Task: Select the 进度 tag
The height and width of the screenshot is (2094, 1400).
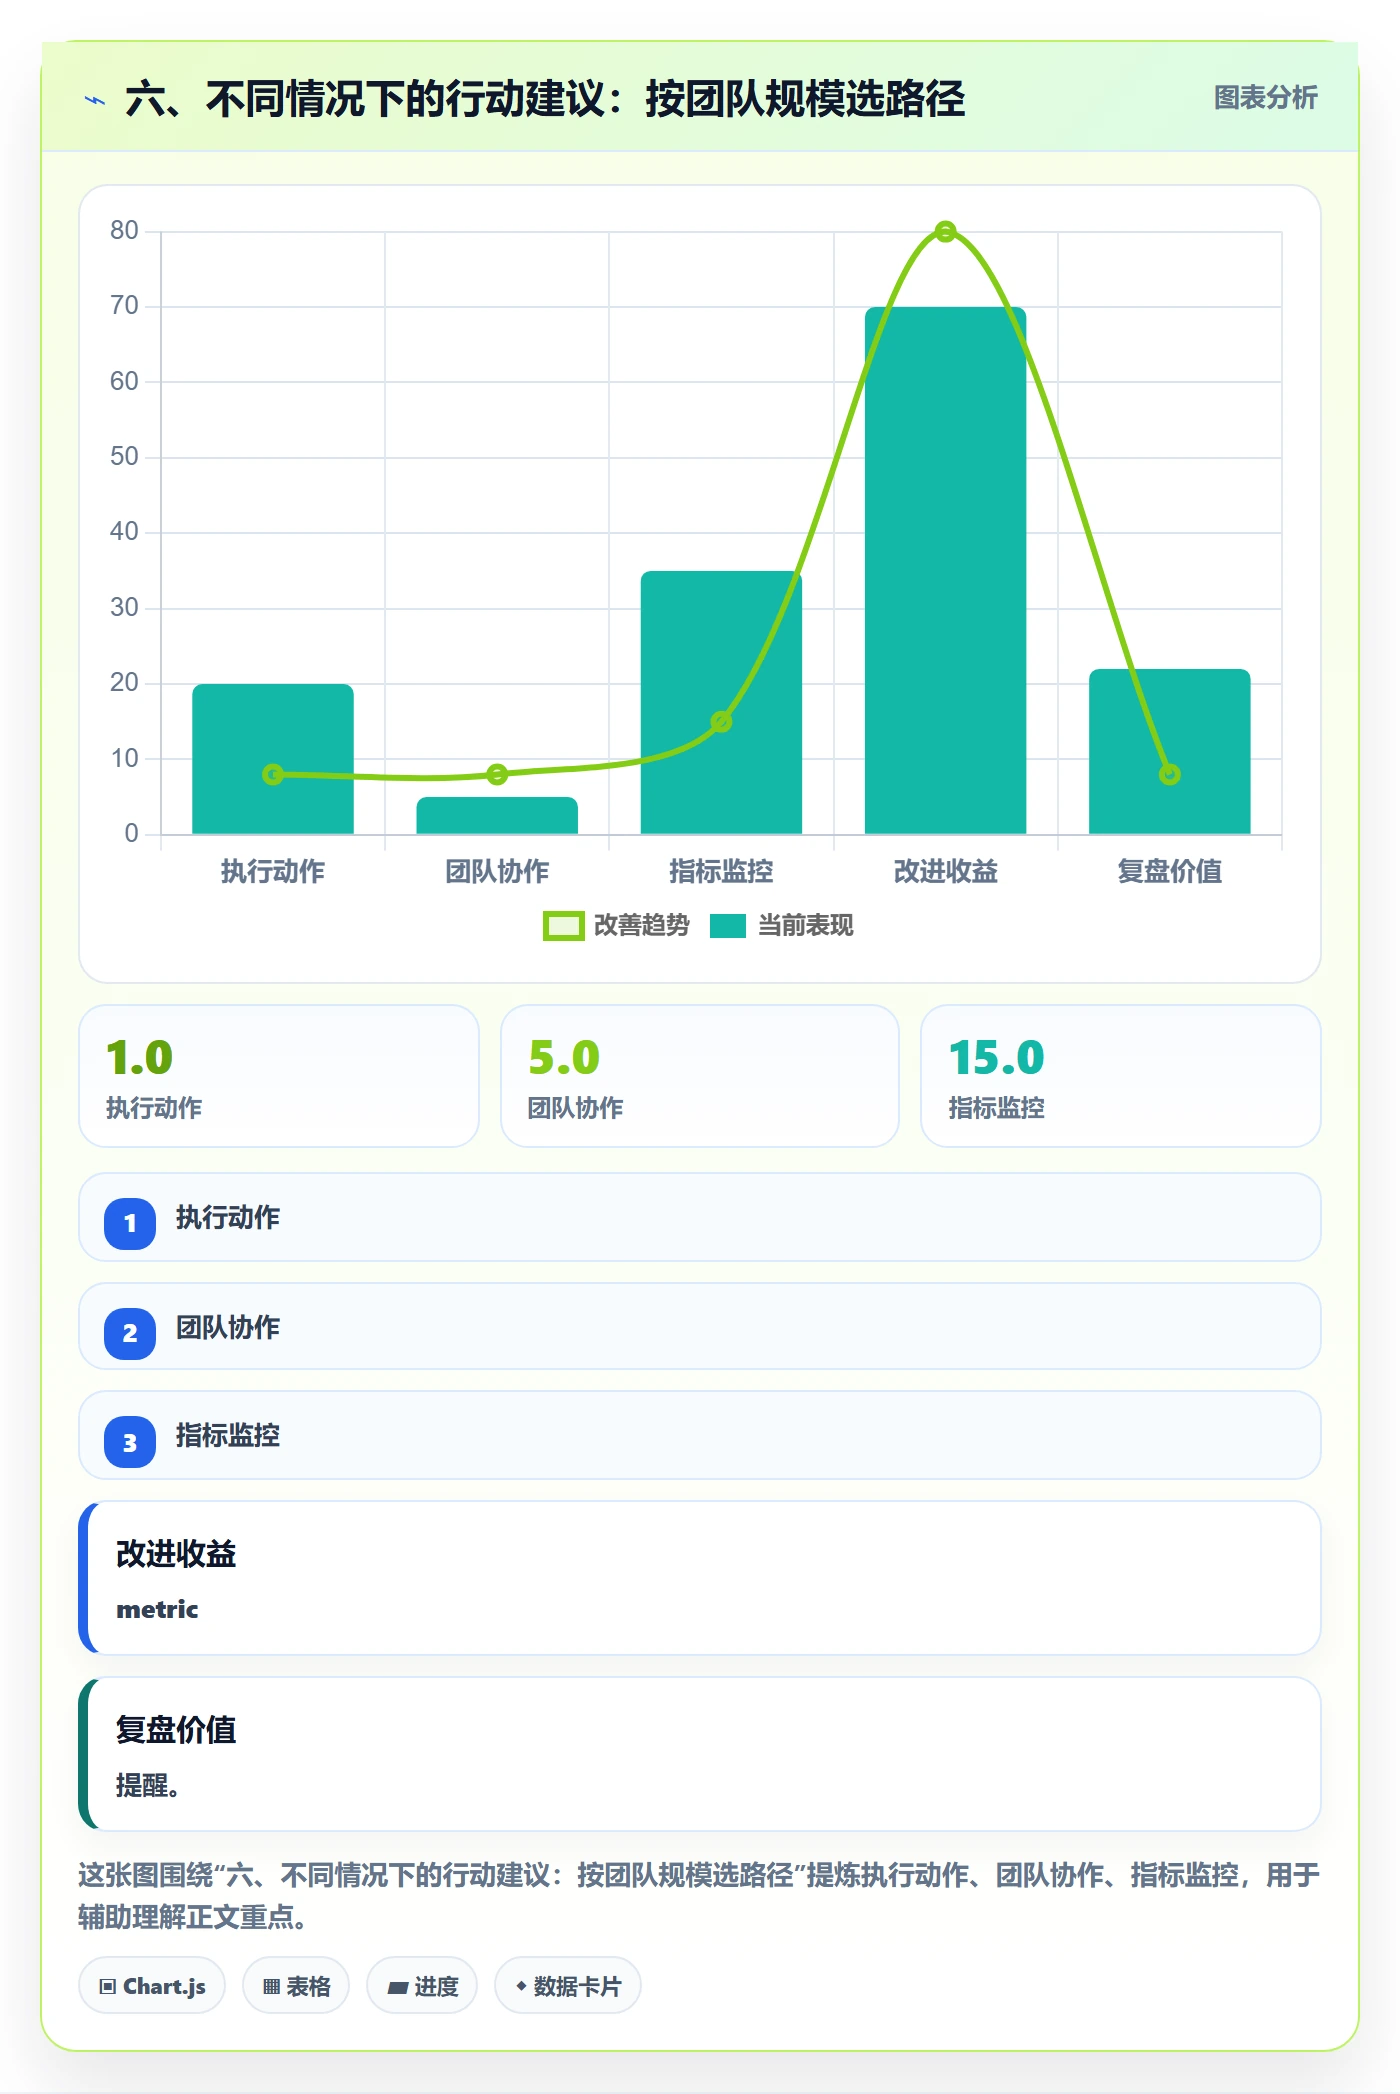Action: point(422,1986)
